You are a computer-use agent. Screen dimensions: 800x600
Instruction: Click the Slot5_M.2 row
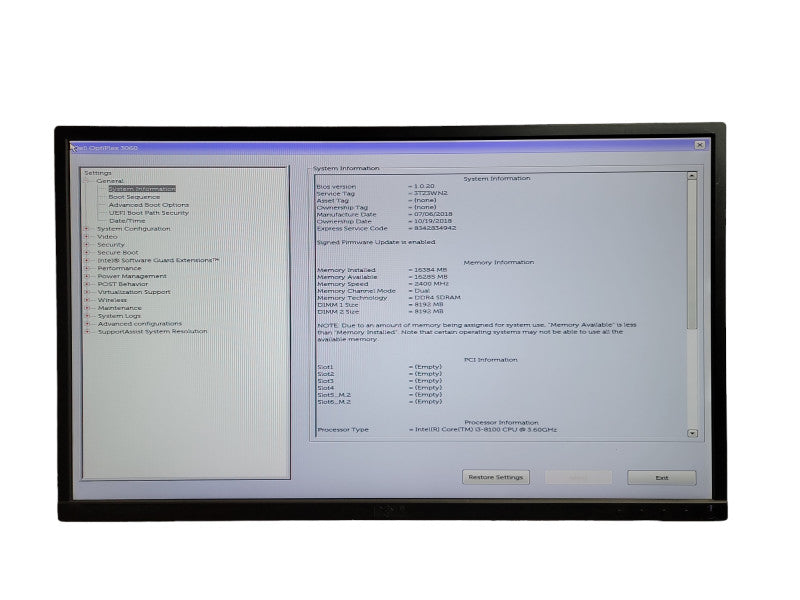[x=380, y=395]
